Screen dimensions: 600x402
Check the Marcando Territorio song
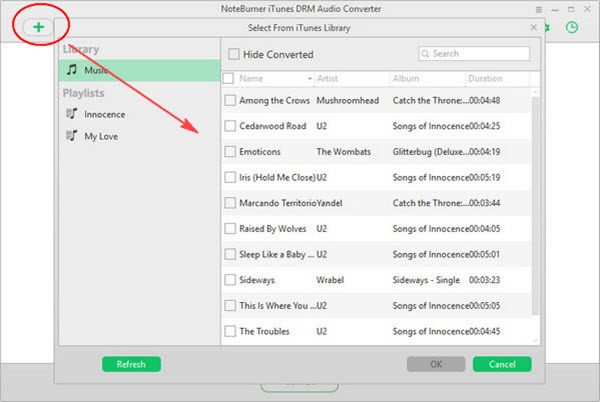tap(230, 203)
